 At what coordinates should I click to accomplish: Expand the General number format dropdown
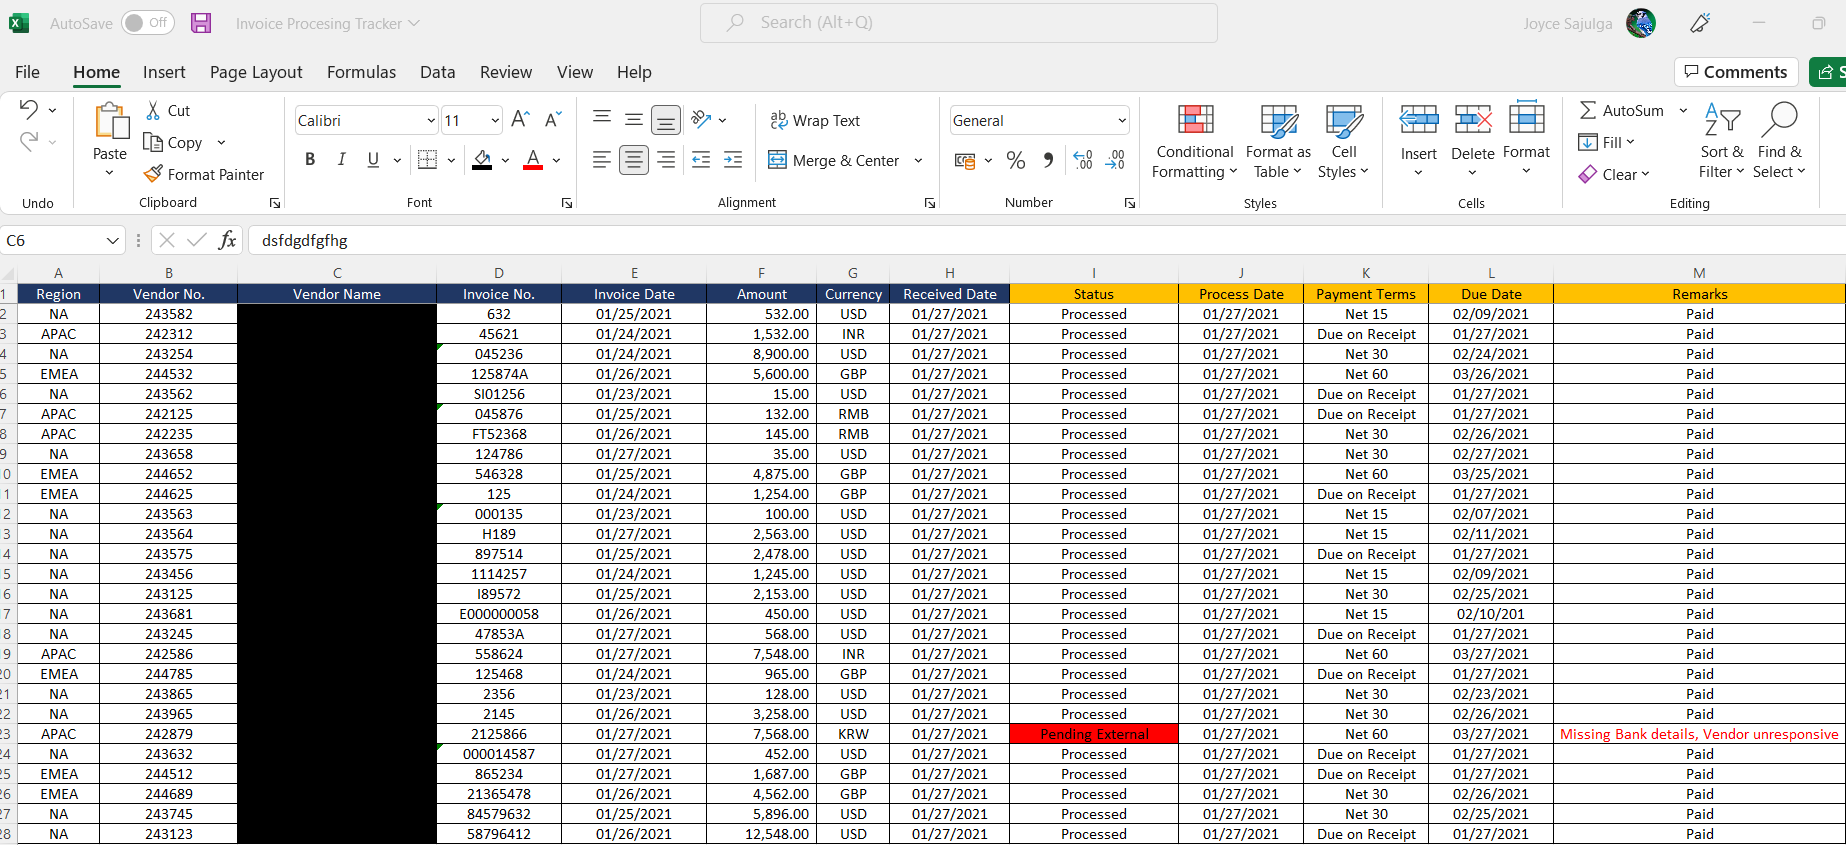click(1121, 121)
